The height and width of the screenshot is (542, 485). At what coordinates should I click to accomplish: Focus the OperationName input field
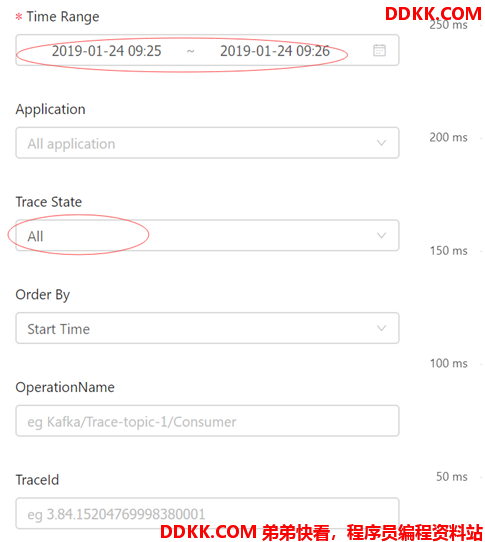[x=207, y=421]
